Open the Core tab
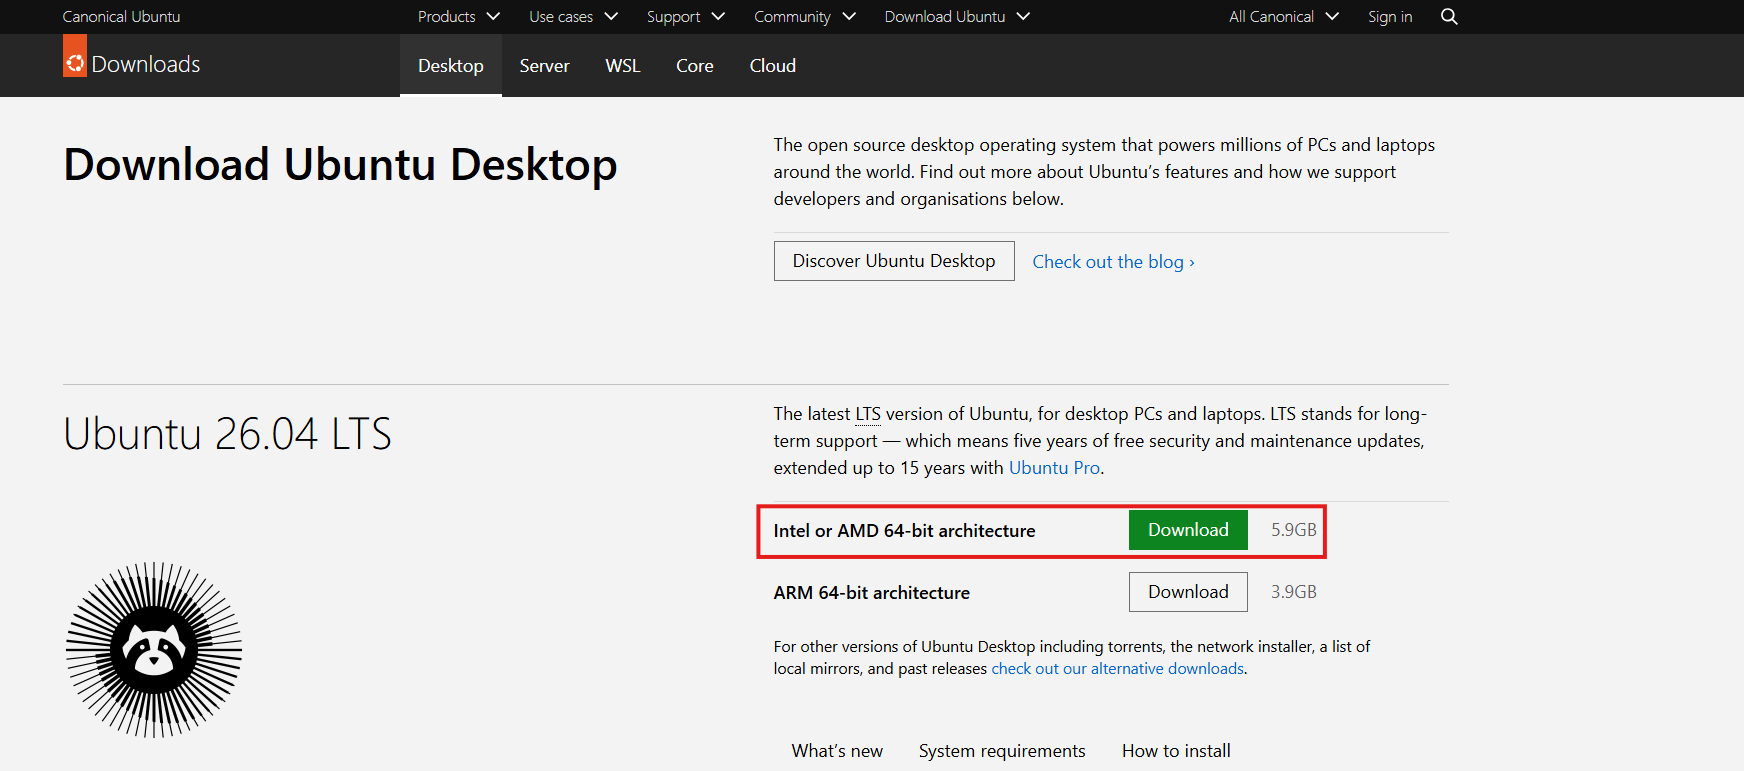Viewport: 1744px width, 771px height. [x=695, y=66]
